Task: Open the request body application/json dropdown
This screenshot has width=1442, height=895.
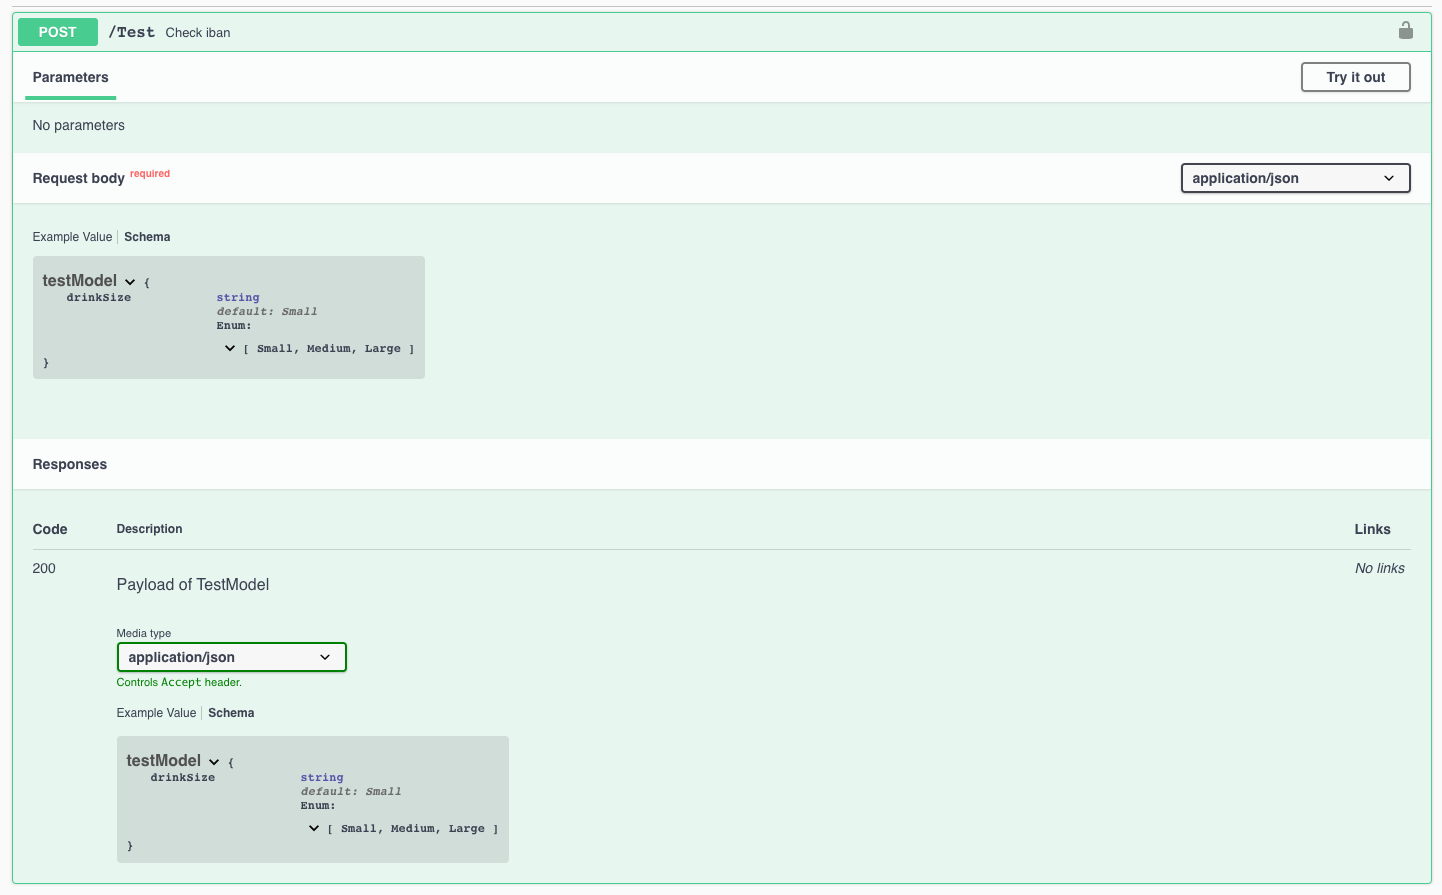Action: pos(1295,177)
